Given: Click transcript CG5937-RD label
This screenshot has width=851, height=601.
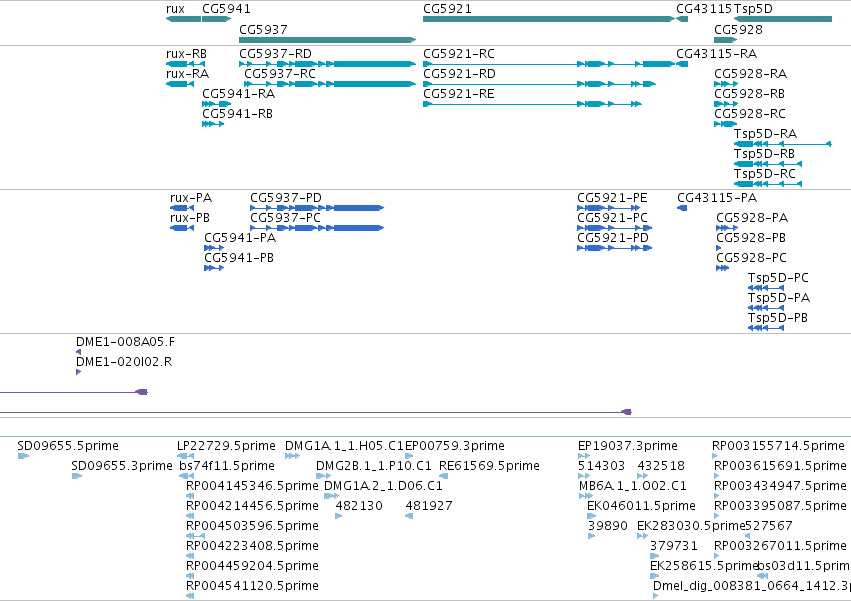Looking at the screenshot, I should pyautogui.click(x=275, y=54).
